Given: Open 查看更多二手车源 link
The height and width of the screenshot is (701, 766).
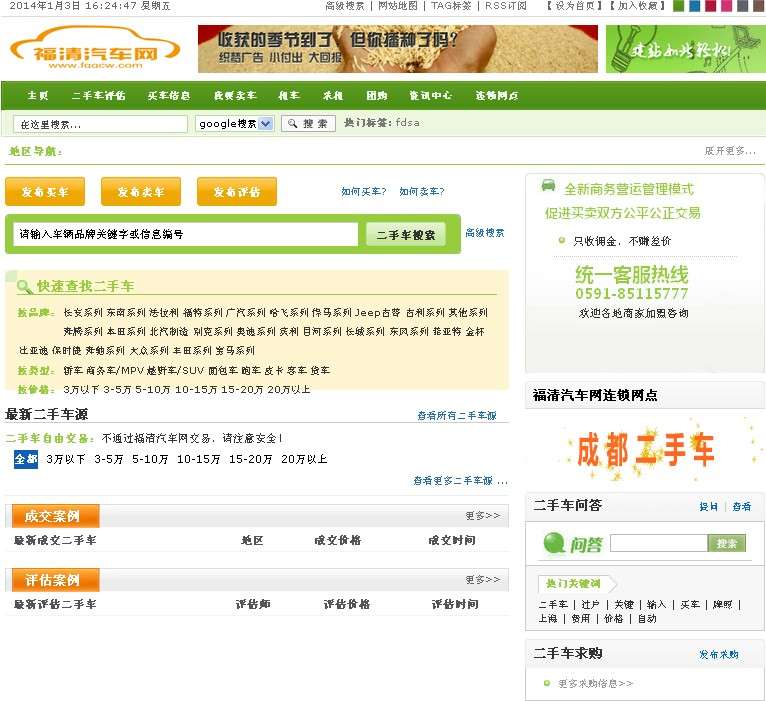Looking at the screenshot, I should point(460,481).
